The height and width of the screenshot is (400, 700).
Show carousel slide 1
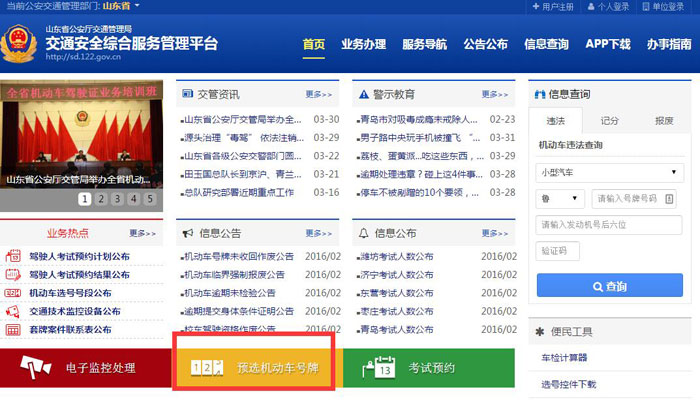(85, 199)
